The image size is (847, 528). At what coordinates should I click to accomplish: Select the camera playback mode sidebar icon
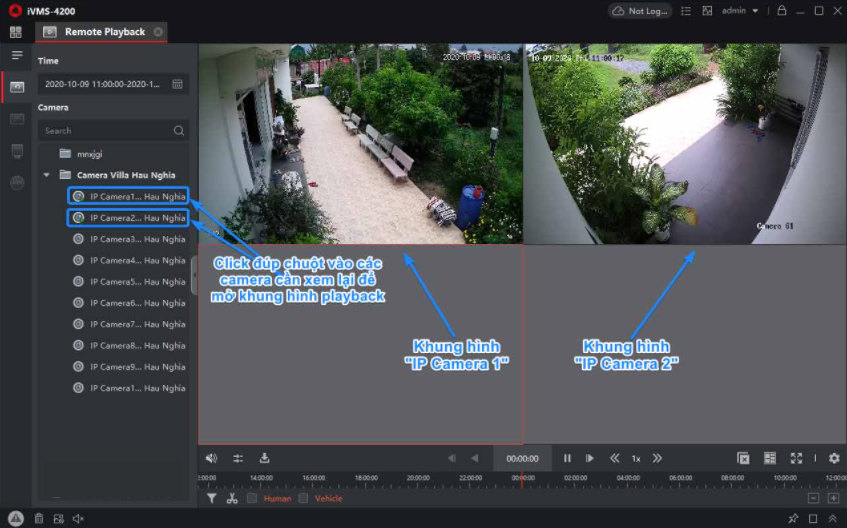click(17, 87)
